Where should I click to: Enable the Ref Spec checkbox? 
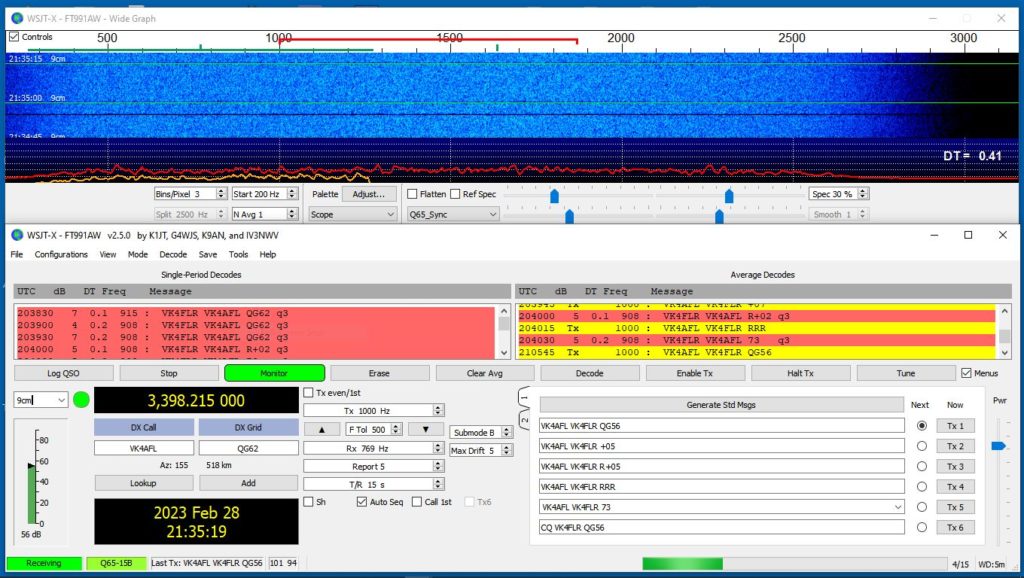click(x=455, y=194)
